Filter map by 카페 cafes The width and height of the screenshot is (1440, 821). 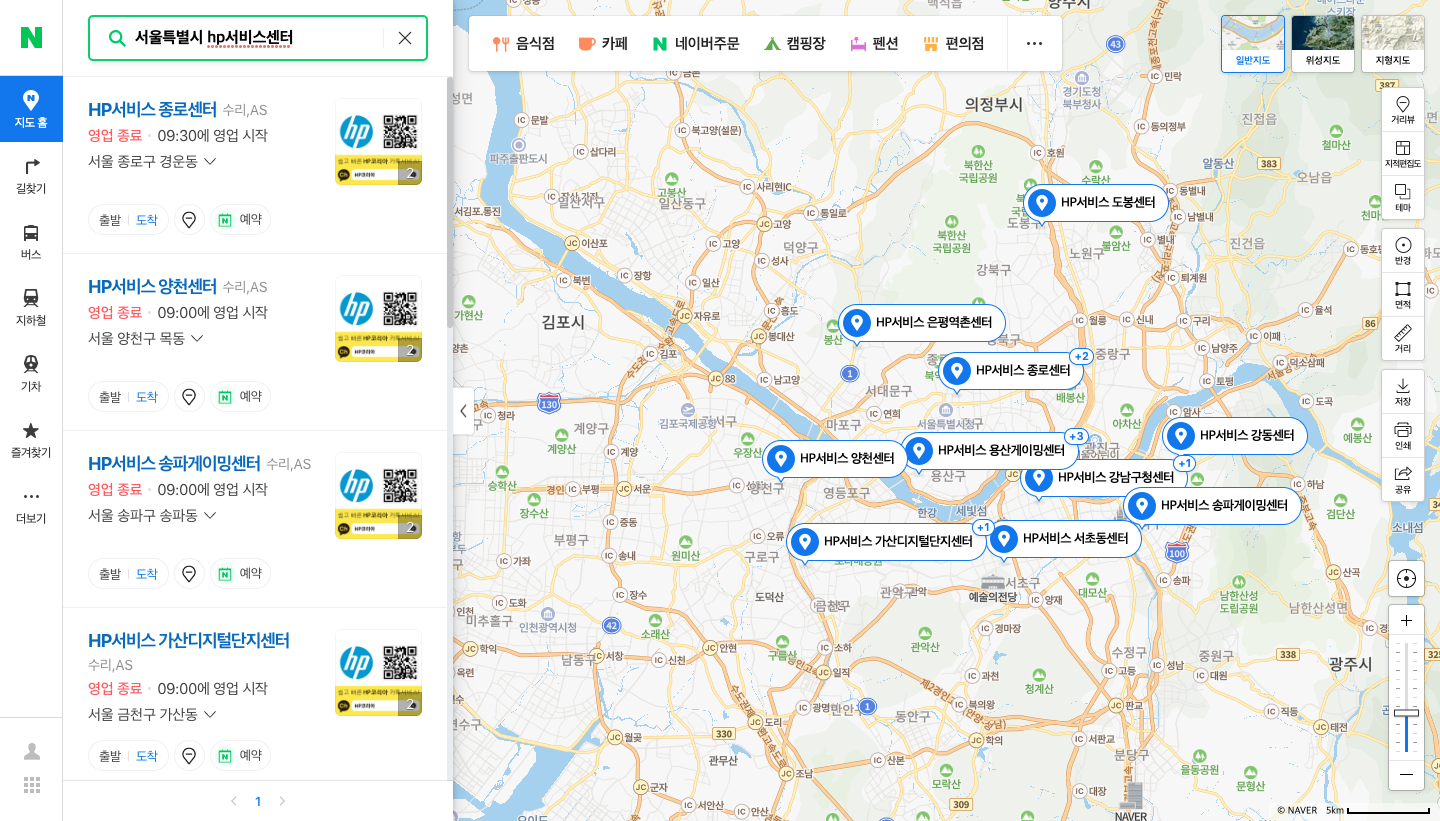point(603,44)
